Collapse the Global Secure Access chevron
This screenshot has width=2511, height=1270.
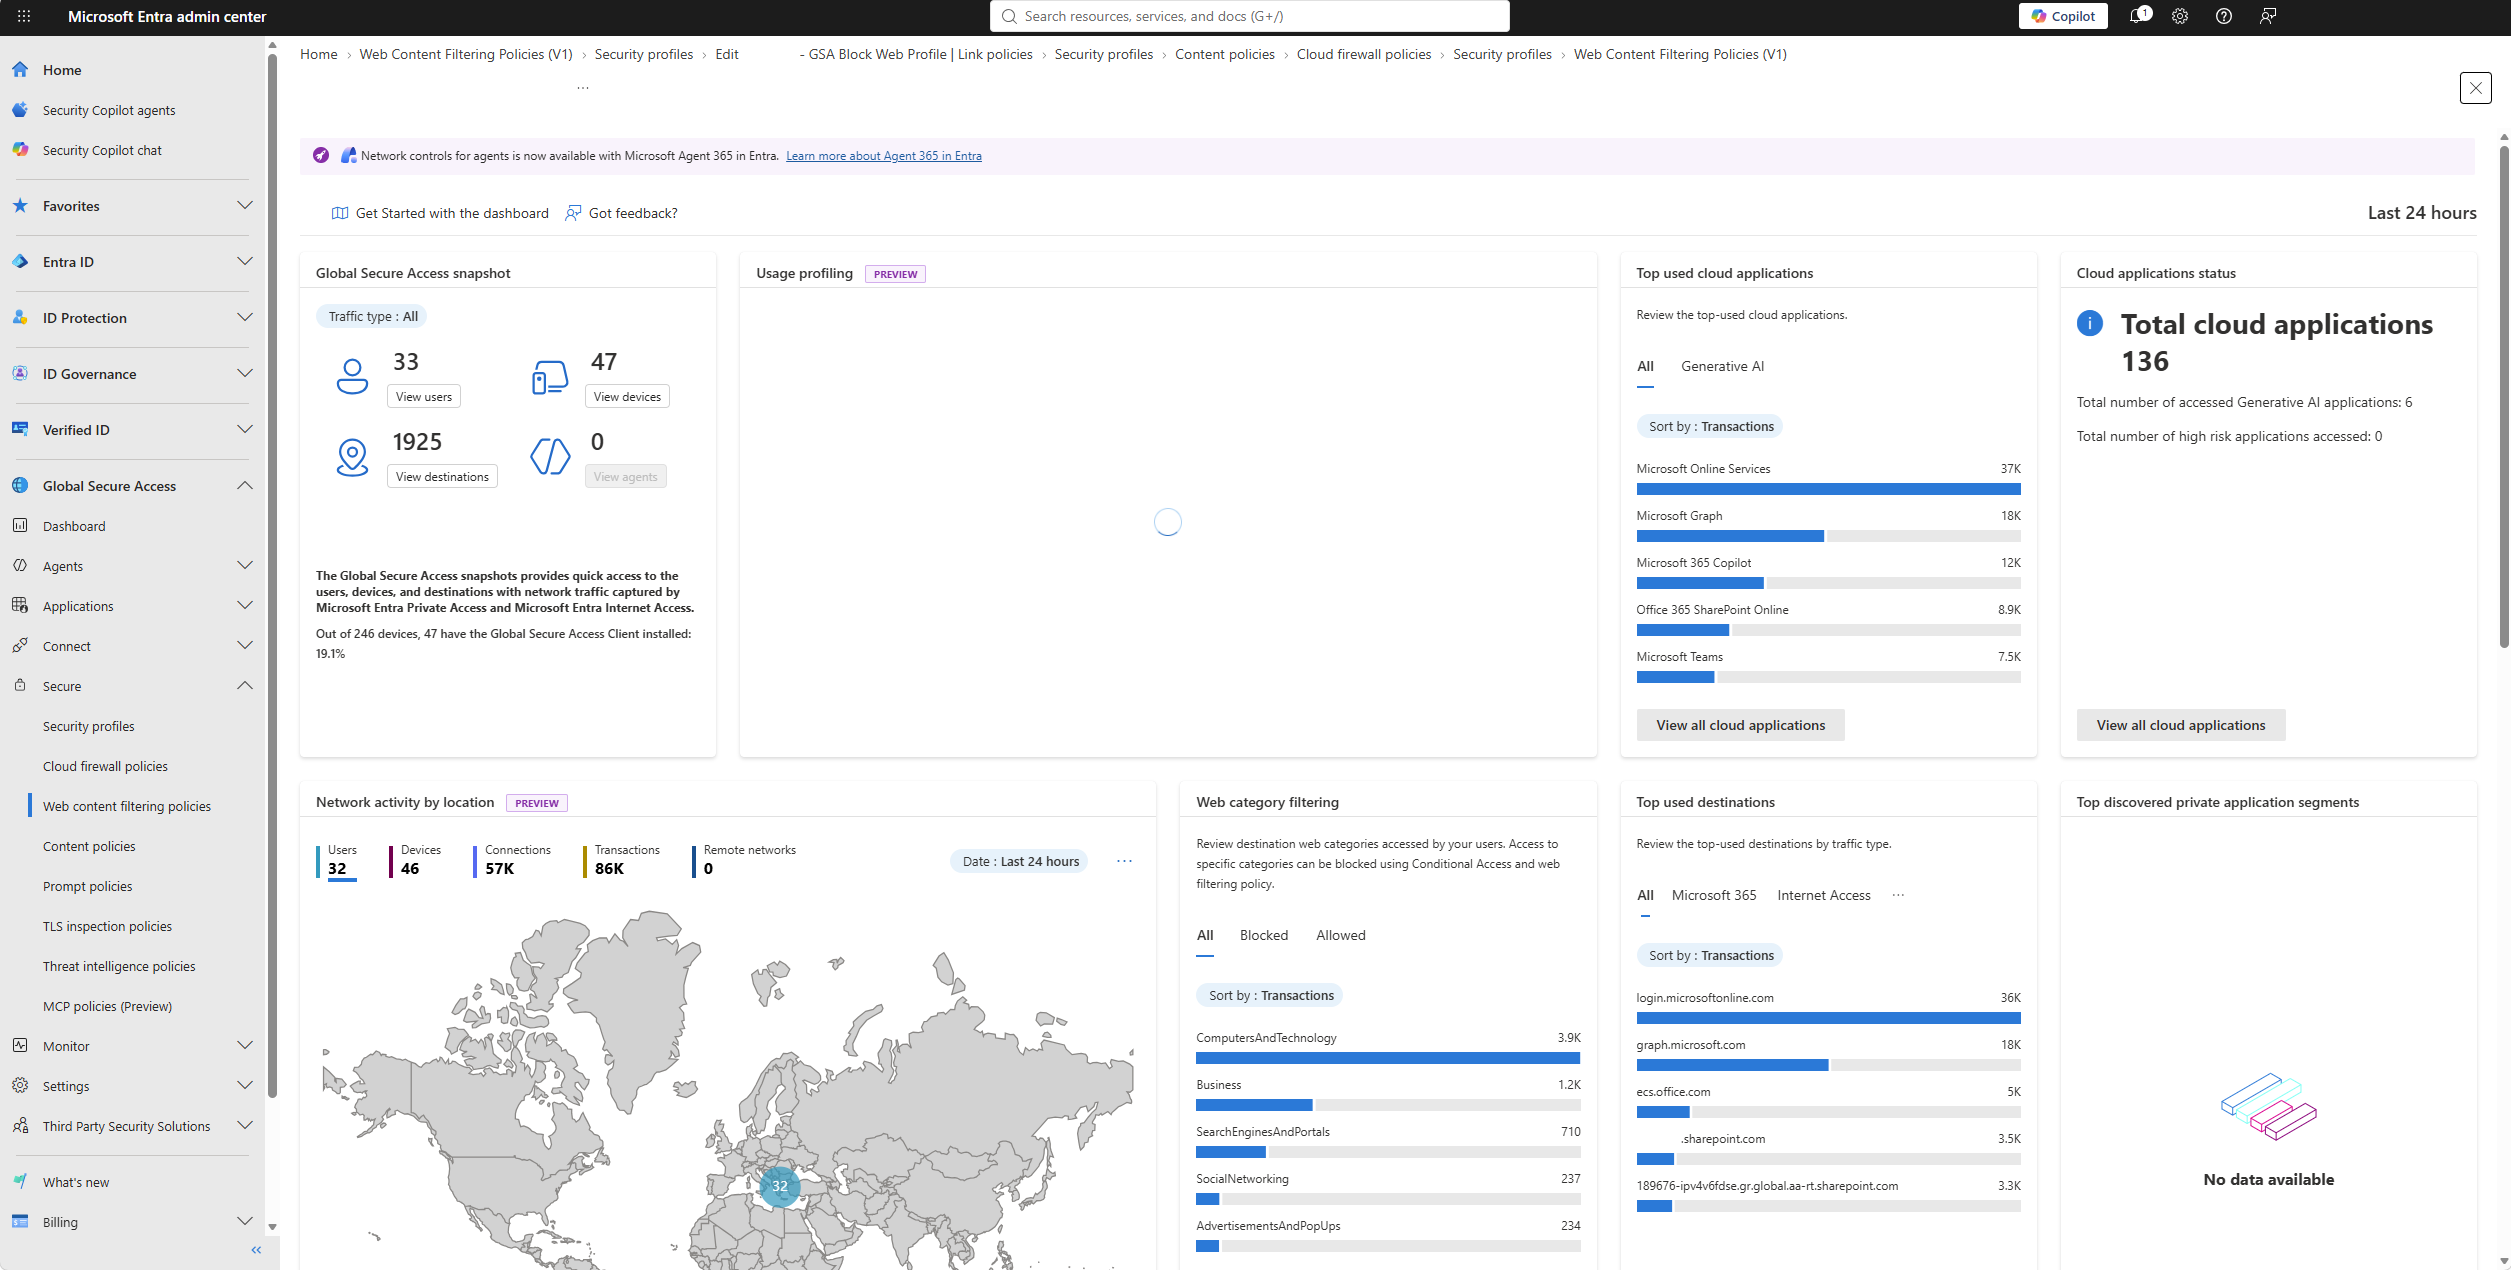tap(244, 486)
